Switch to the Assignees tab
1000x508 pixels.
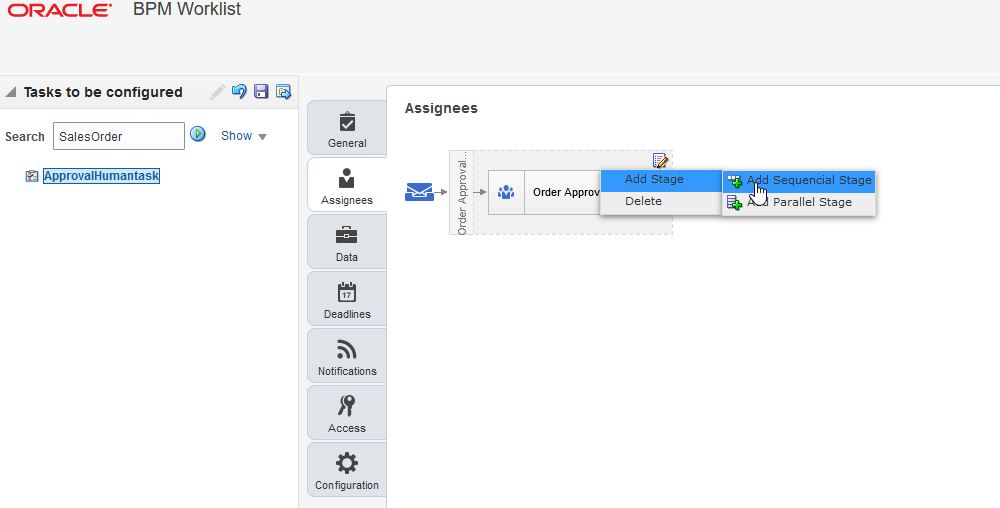coord(347,185)
